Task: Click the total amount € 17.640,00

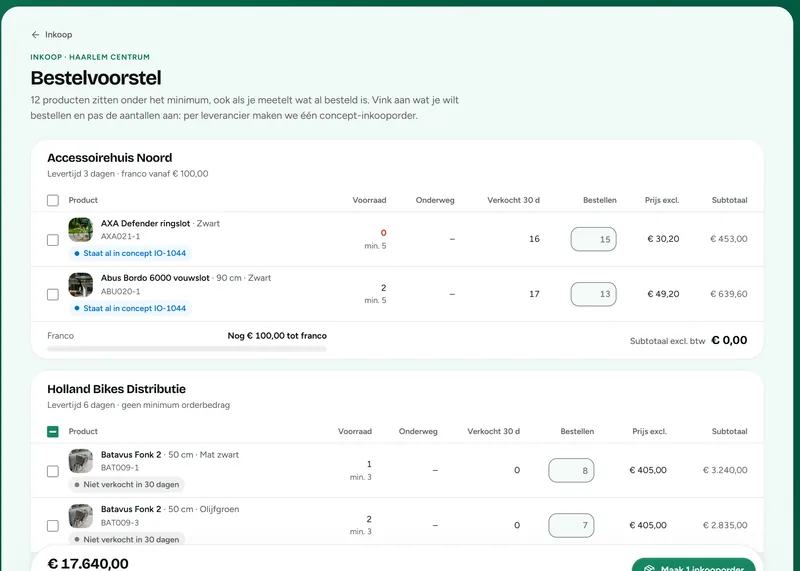Action: [x=88, y=563]
